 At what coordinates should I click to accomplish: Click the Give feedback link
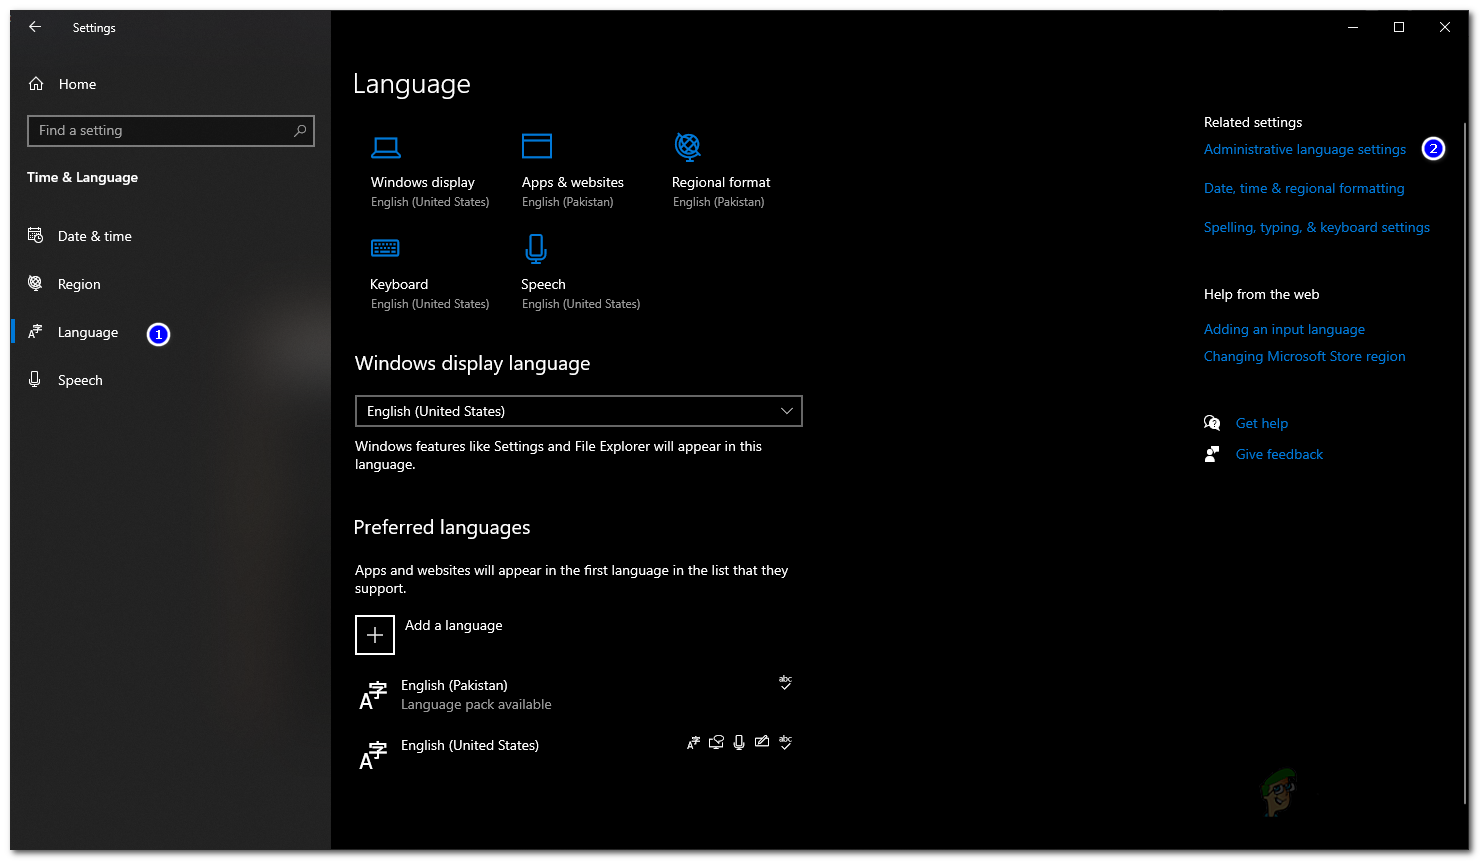[1279, 454]
